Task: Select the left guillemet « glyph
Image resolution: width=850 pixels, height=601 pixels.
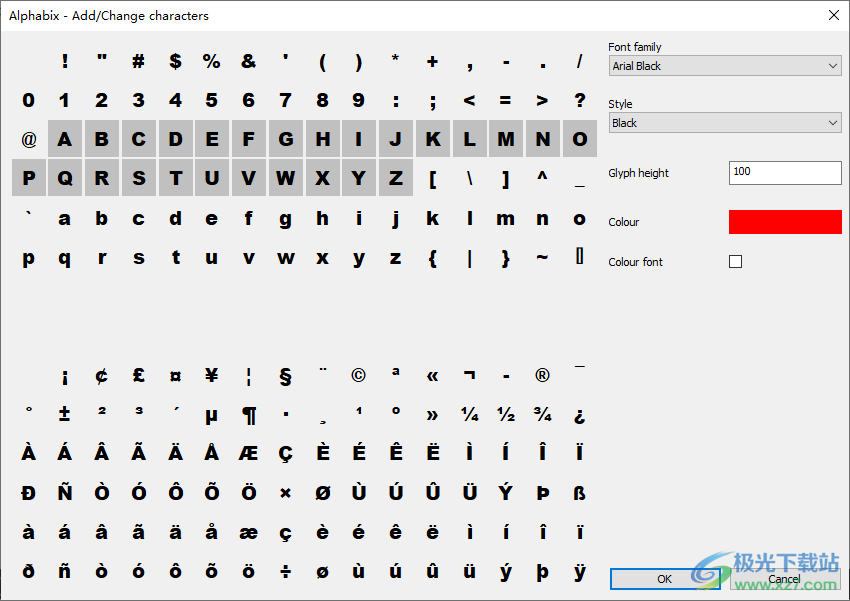Action: click(432, 376)
